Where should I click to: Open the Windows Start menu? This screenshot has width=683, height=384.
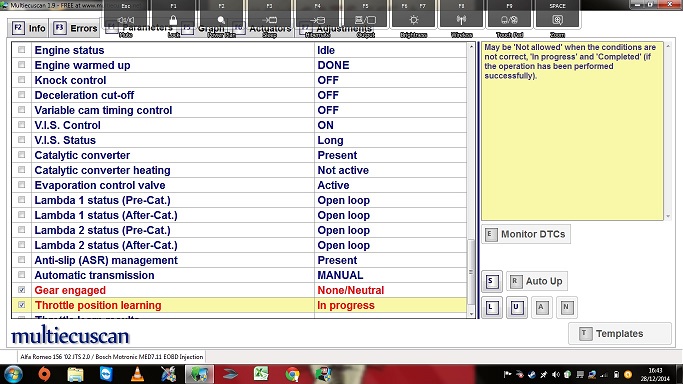coord(13,374)
